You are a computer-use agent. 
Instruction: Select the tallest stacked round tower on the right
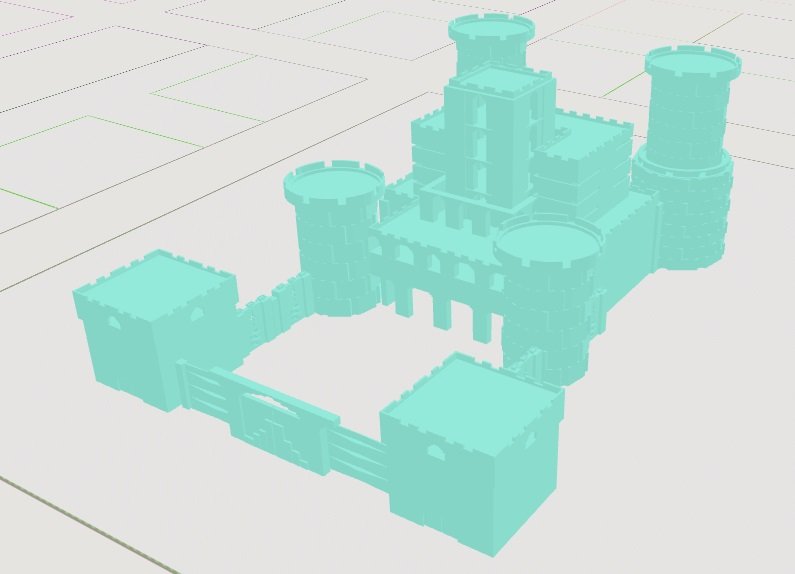tap(684, 157)
